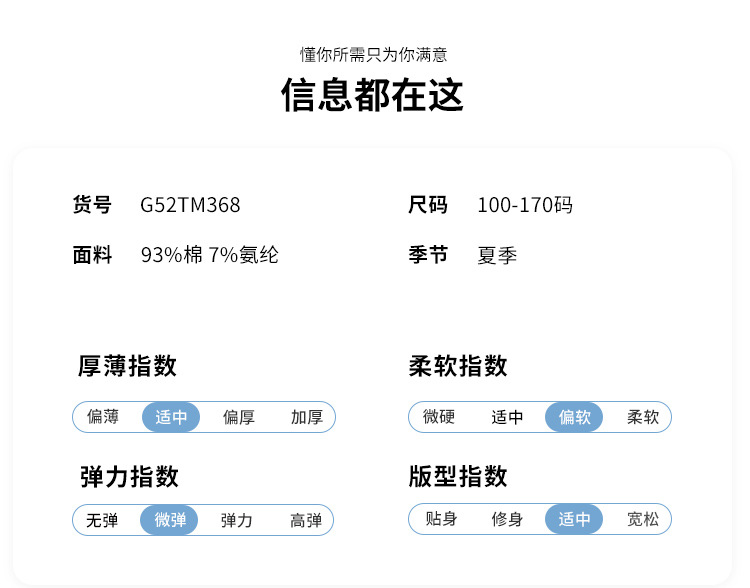750x588 pixels.
Task: Choose 加厚 thickness option
Action: click(x=307, y=417)
